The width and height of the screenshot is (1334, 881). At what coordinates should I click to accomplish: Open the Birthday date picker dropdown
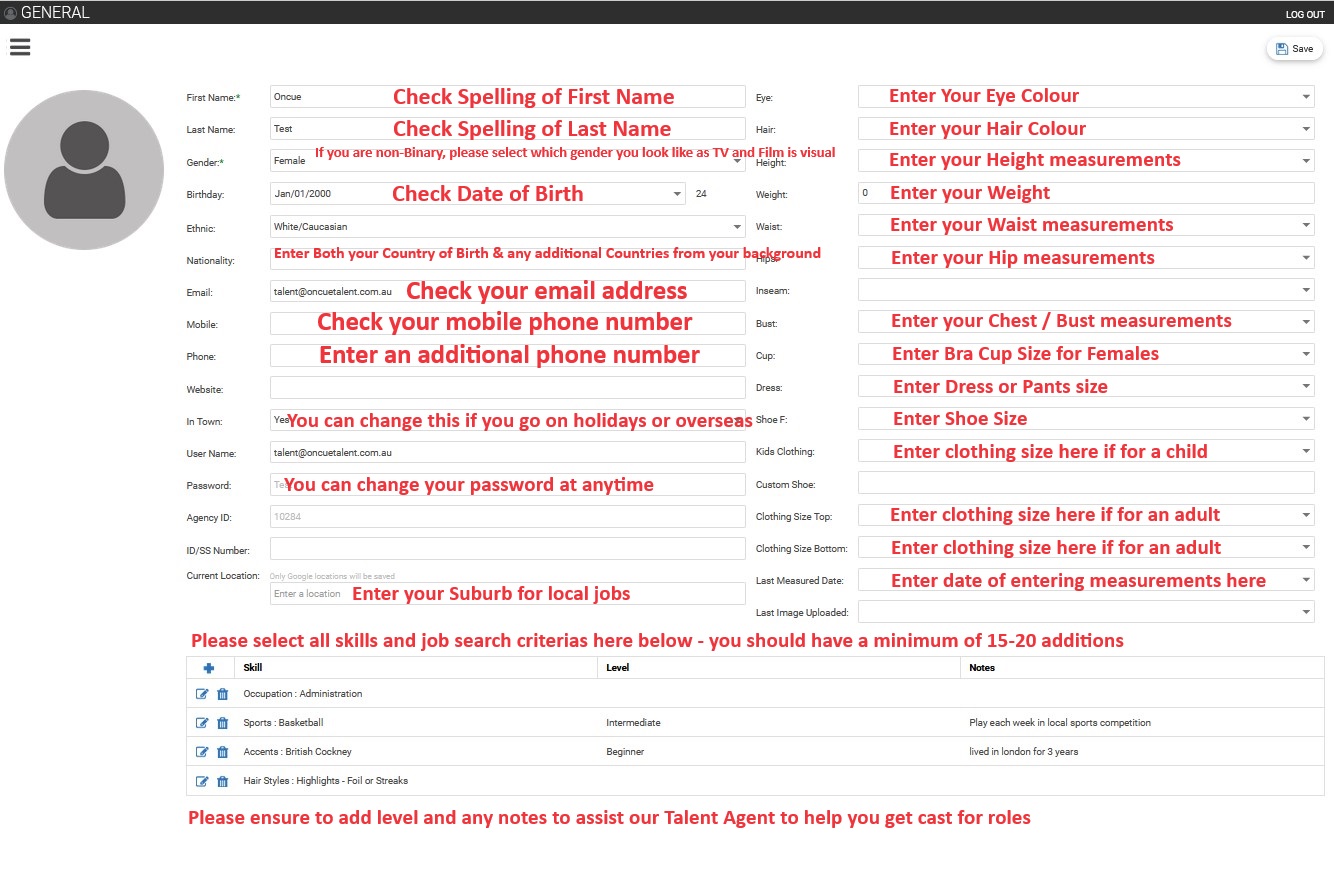point(477,194)
